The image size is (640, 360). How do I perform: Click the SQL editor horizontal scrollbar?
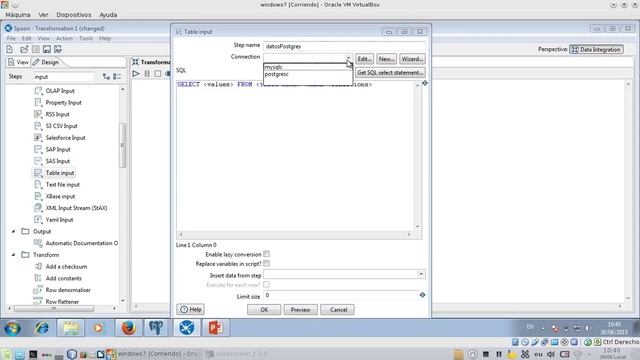click(x=295, y=235)
